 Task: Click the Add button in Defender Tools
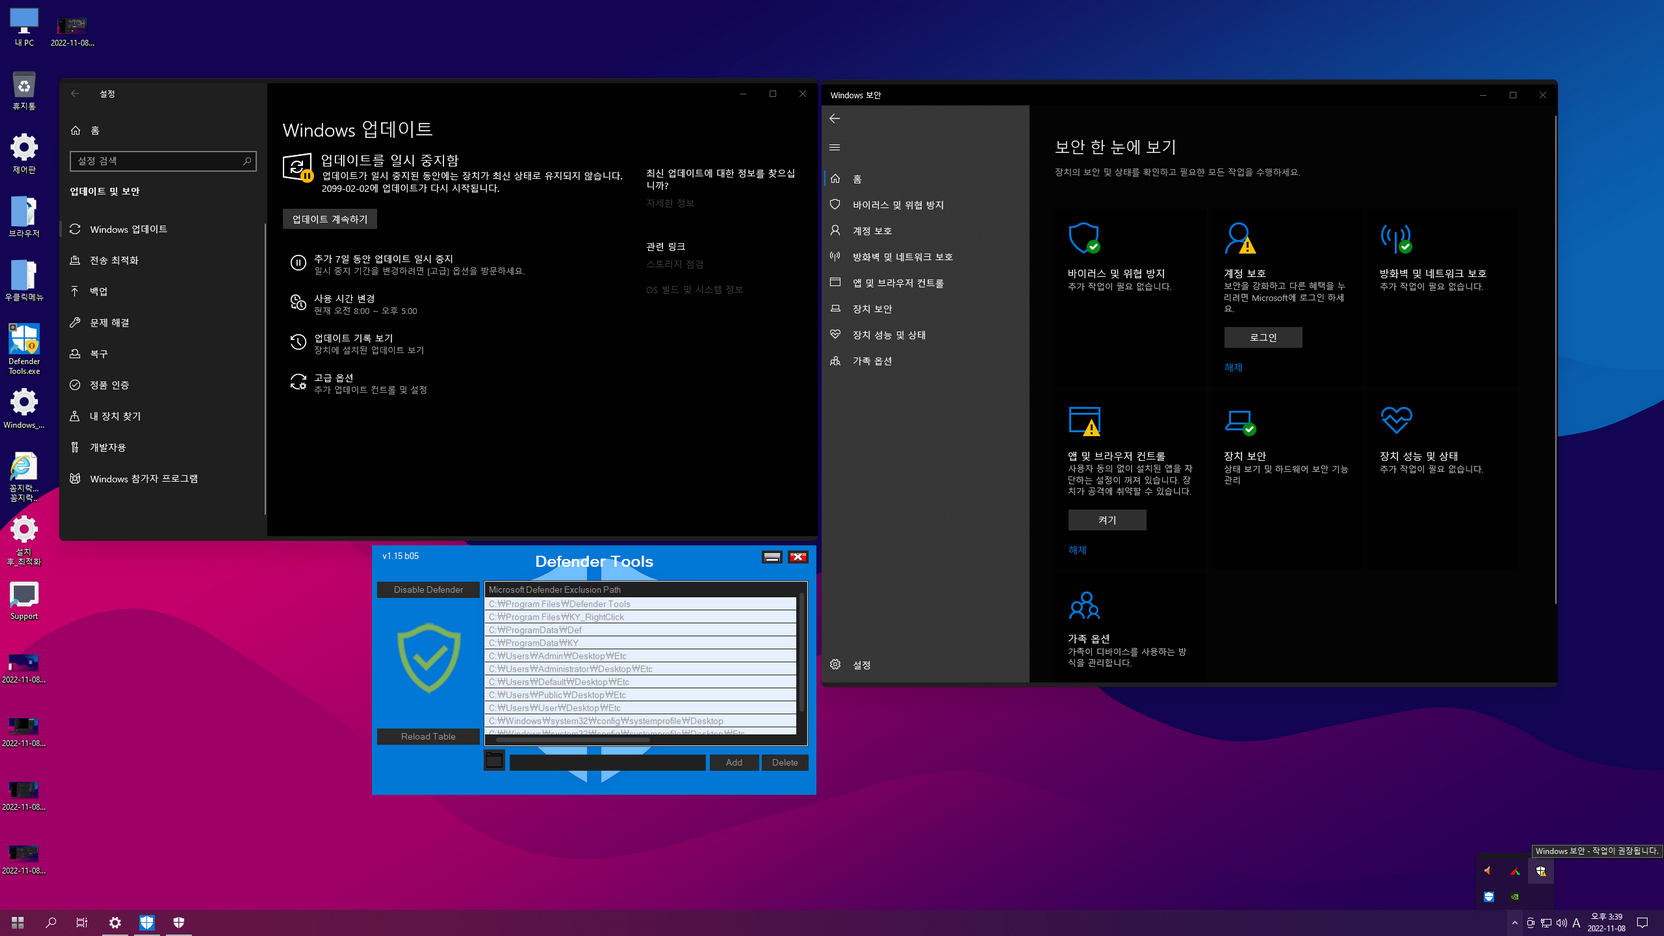pyautogui.click(x=734, y=762)
